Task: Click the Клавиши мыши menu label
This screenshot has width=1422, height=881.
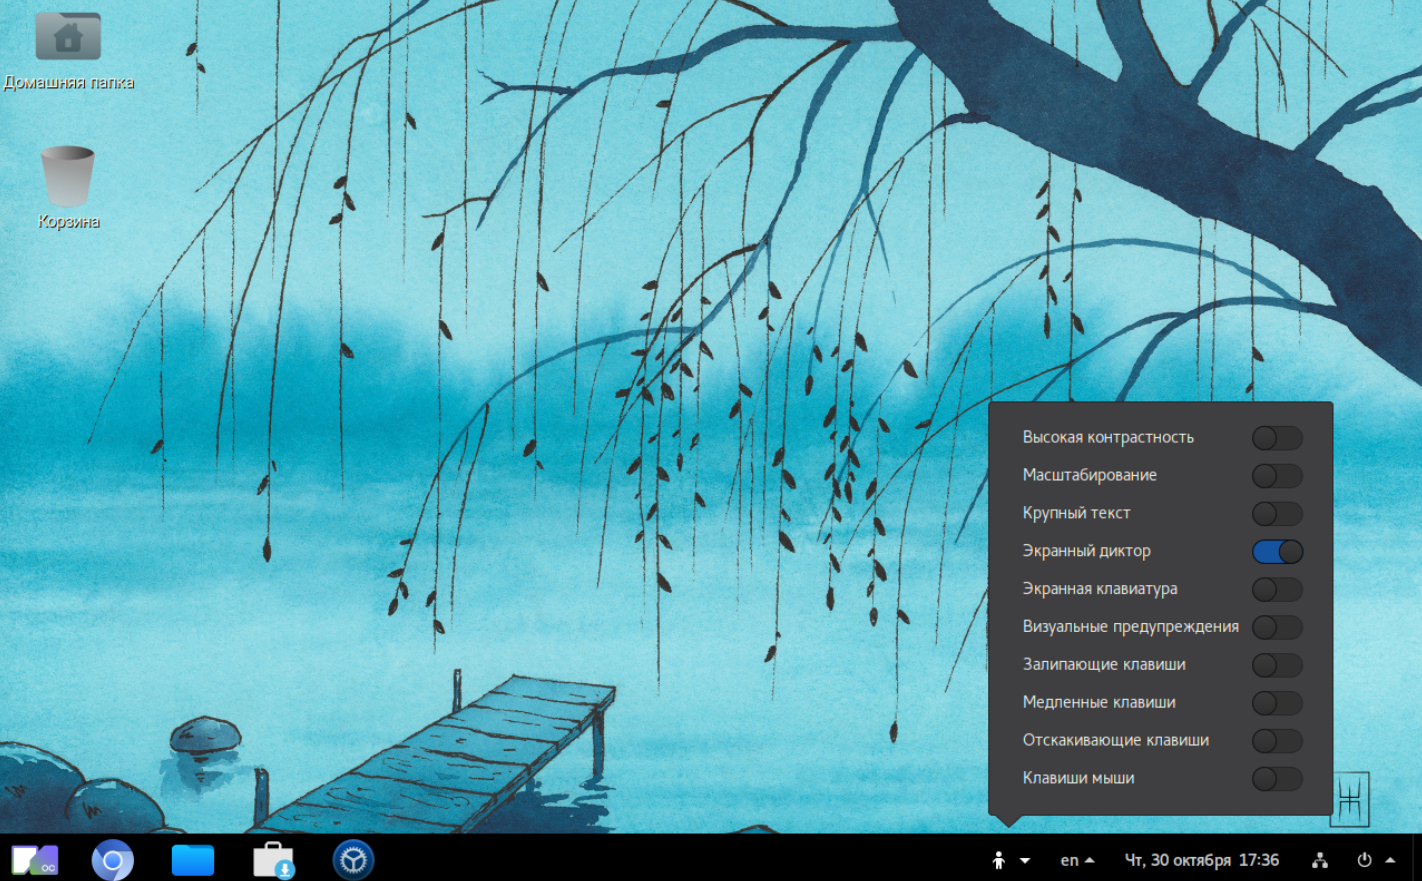Action: 1078,778
